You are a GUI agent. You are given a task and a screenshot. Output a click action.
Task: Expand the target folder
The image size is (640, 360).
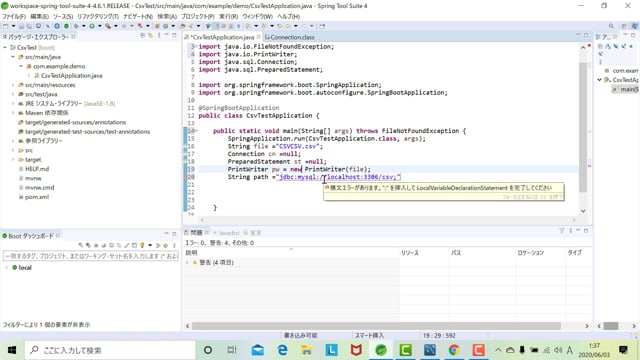[x=13, y=160]
